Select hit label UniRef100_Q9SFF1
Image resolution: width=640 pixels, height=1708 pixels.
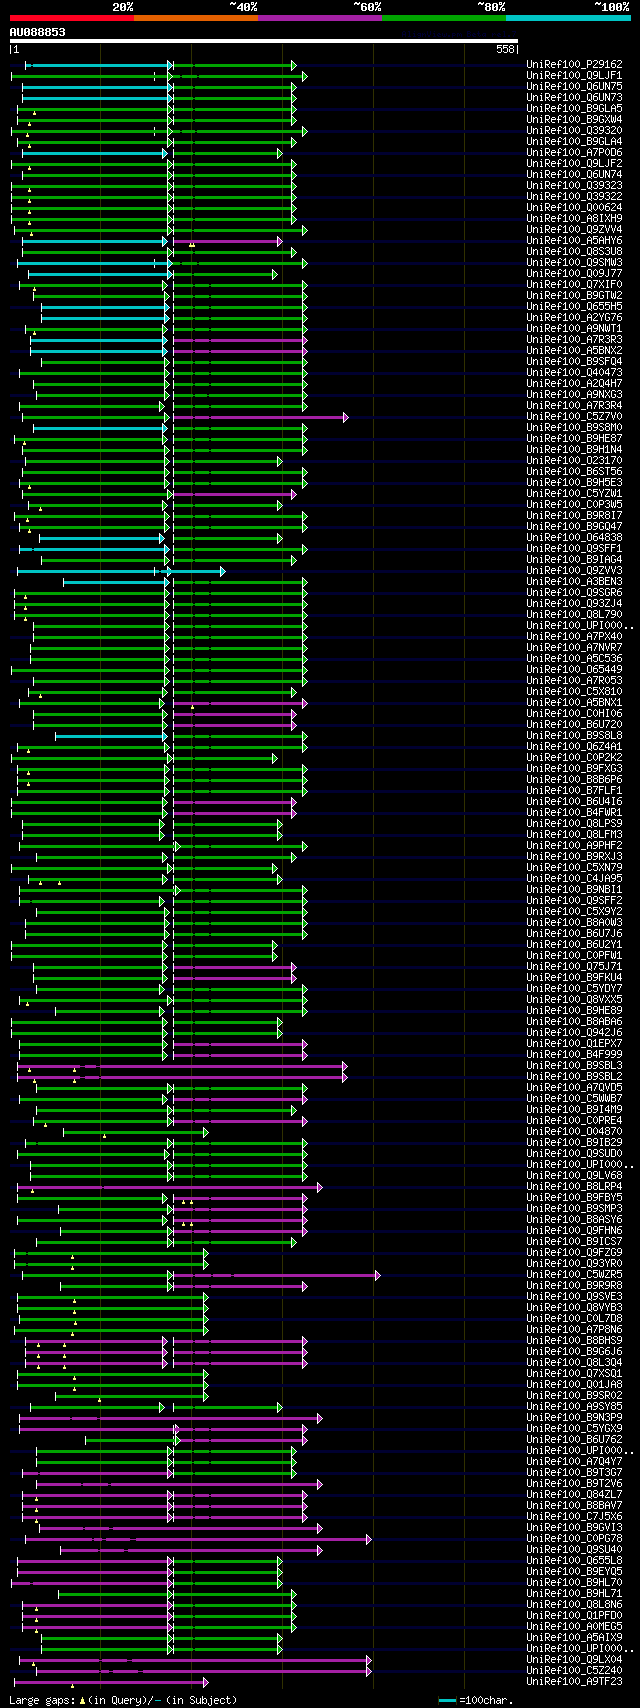click(x=574, y=549)
